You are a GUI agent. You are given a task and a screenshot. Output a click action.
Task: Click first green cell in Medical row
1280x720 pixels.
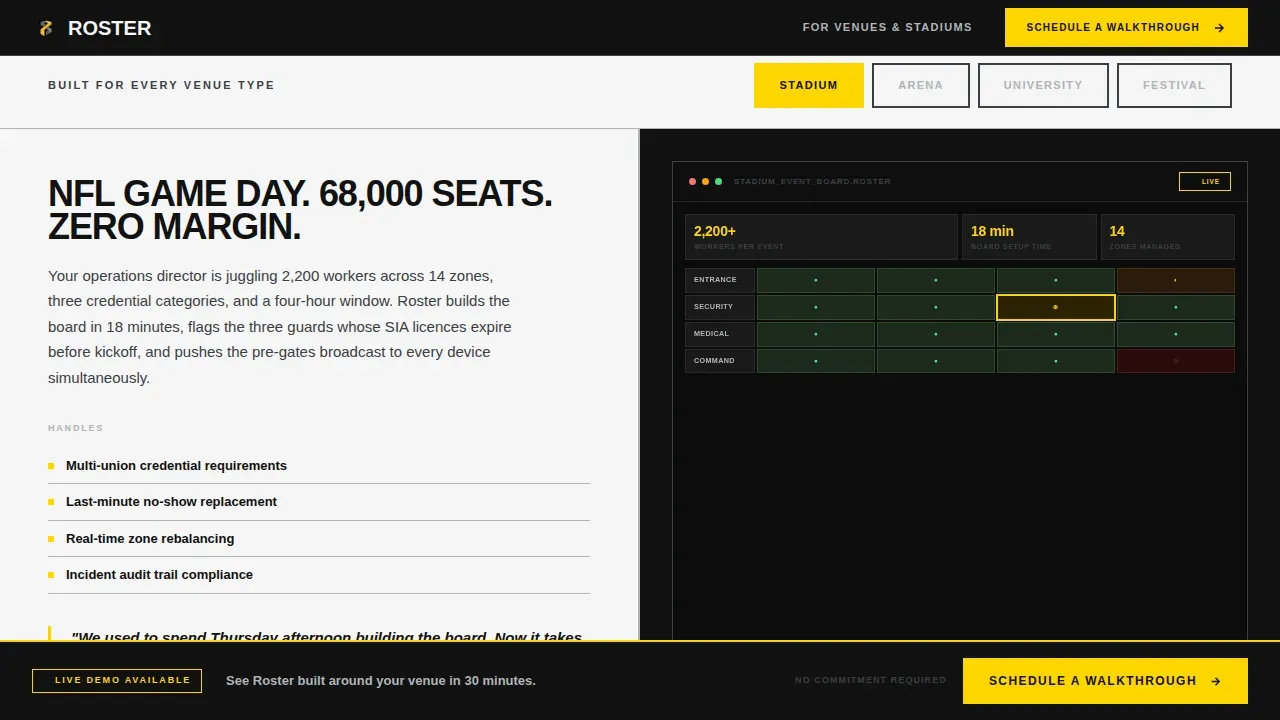click(x=816, y=334)
